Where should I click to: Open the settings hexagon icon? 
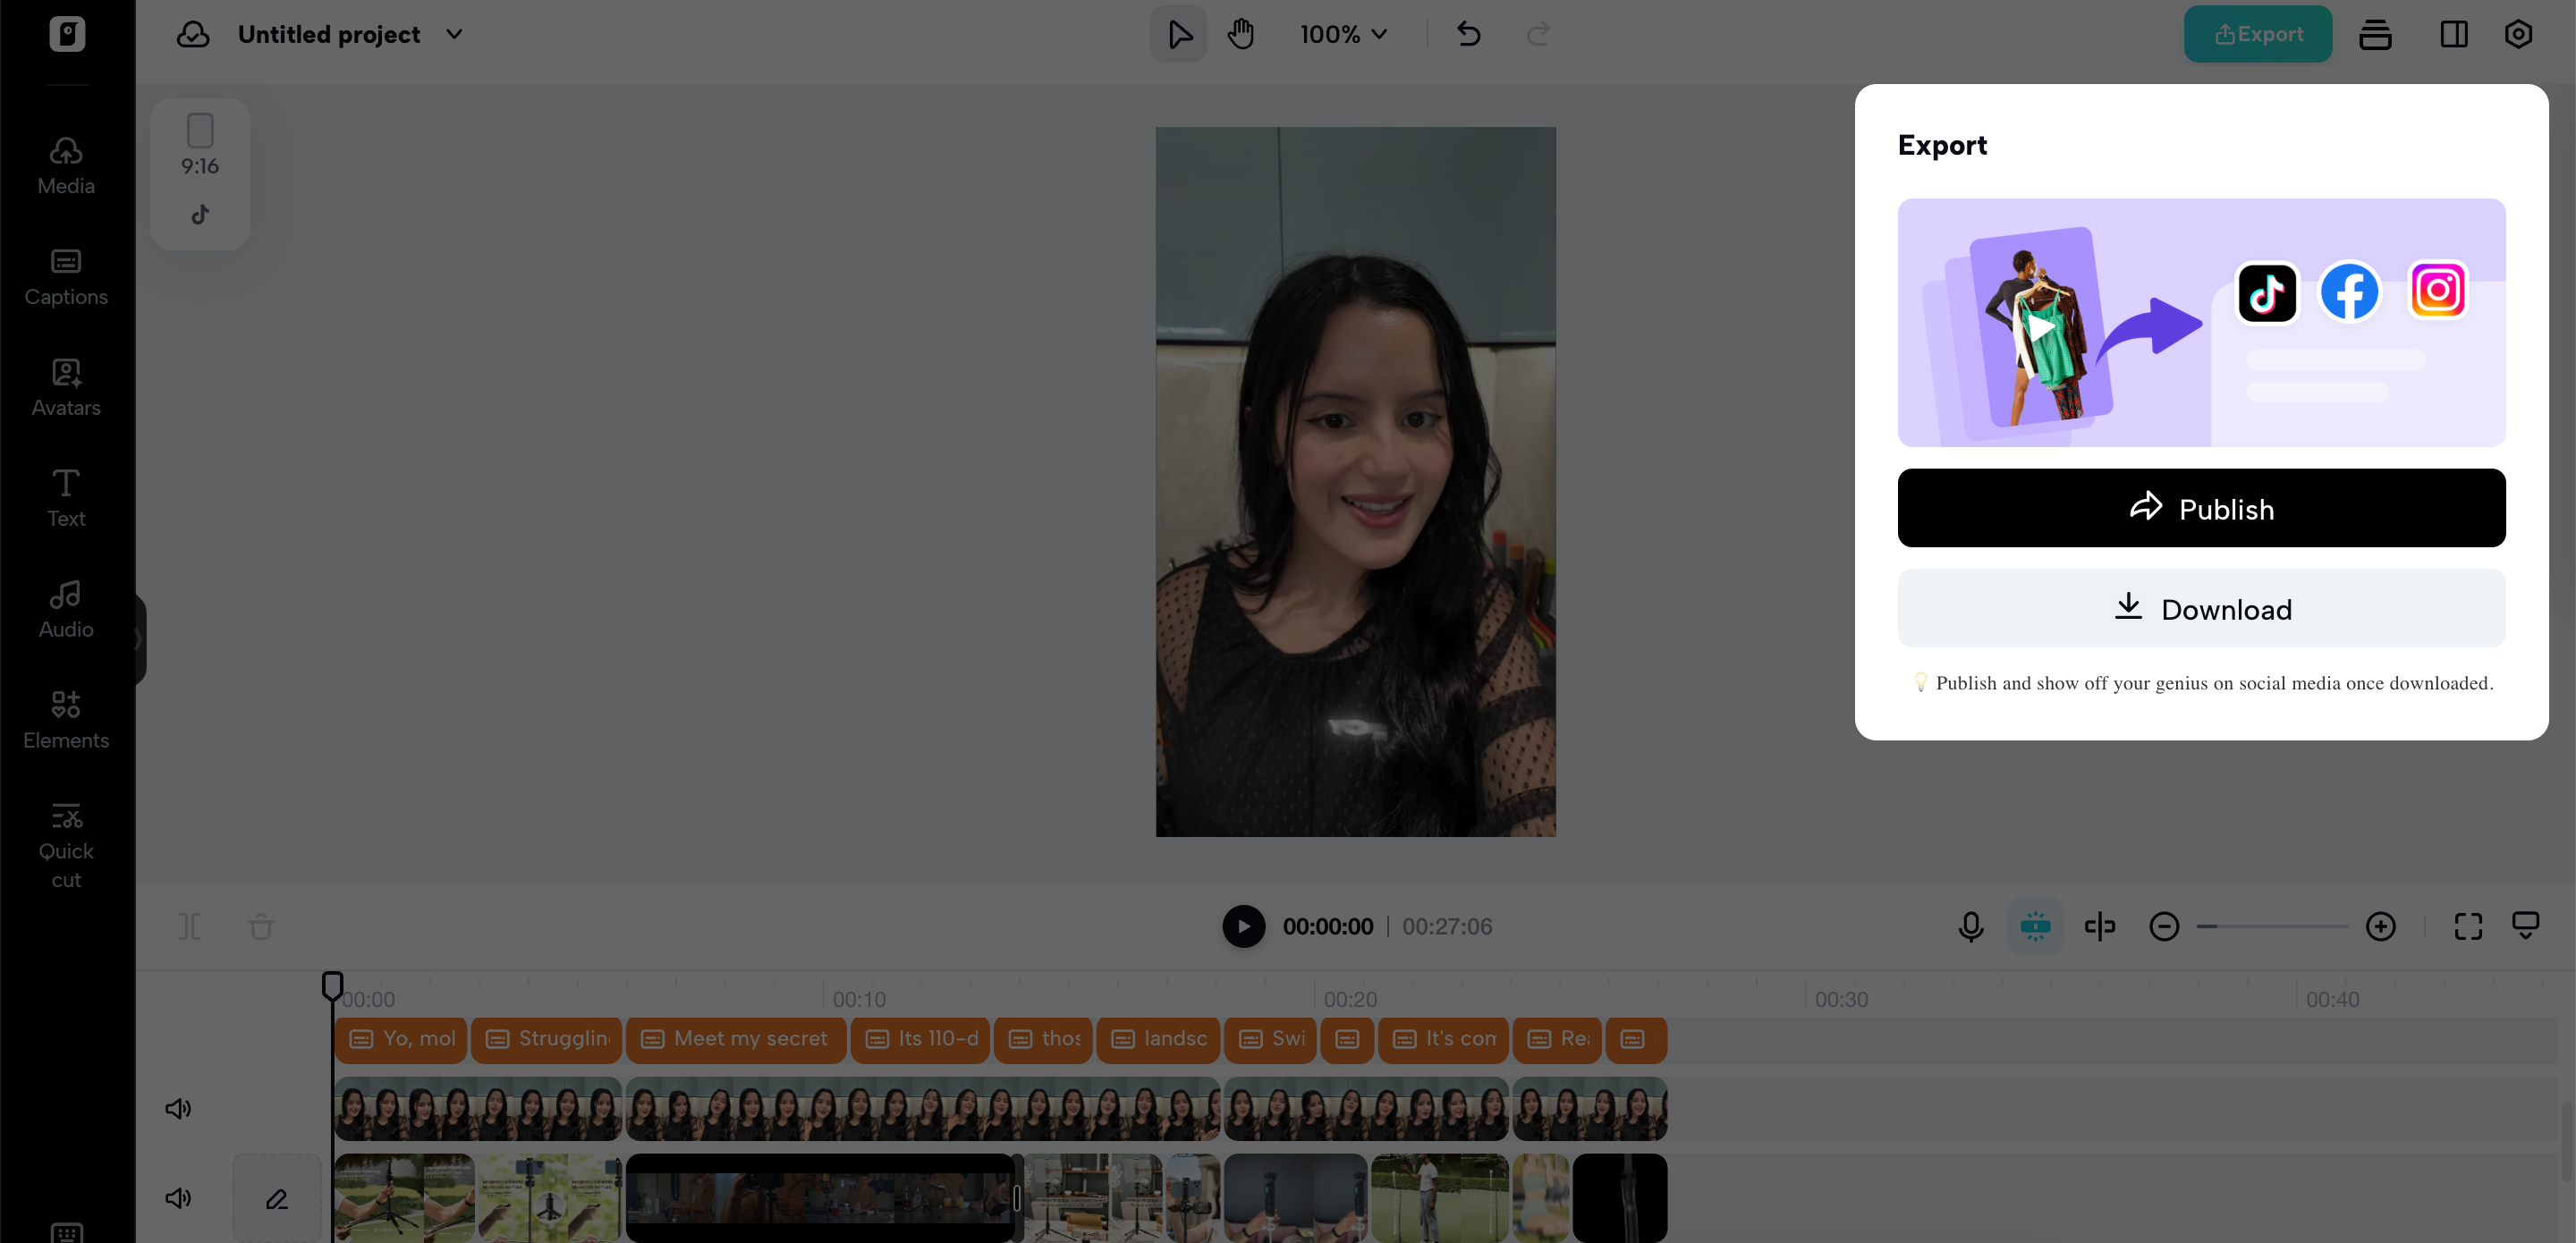point(2517,34)
